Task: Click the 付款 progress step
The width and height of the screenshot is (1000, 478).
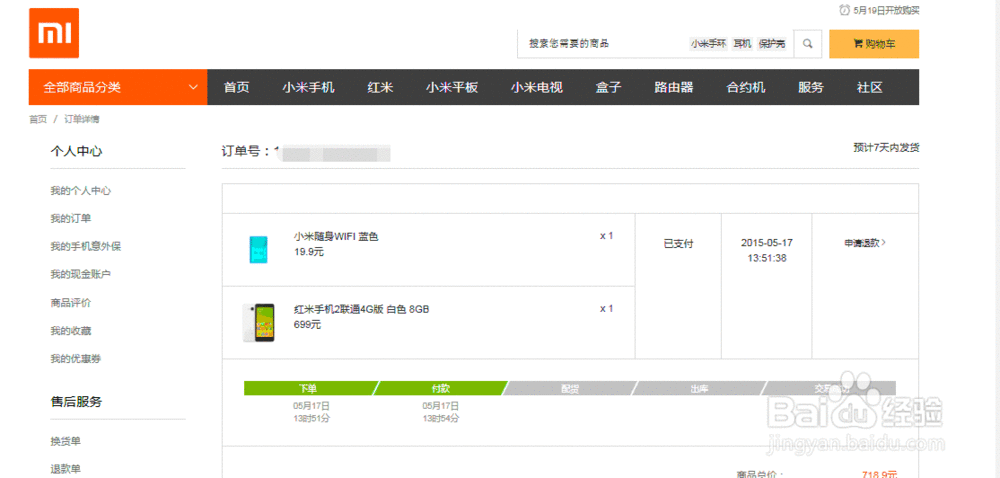Action: [x=441, y=388]
